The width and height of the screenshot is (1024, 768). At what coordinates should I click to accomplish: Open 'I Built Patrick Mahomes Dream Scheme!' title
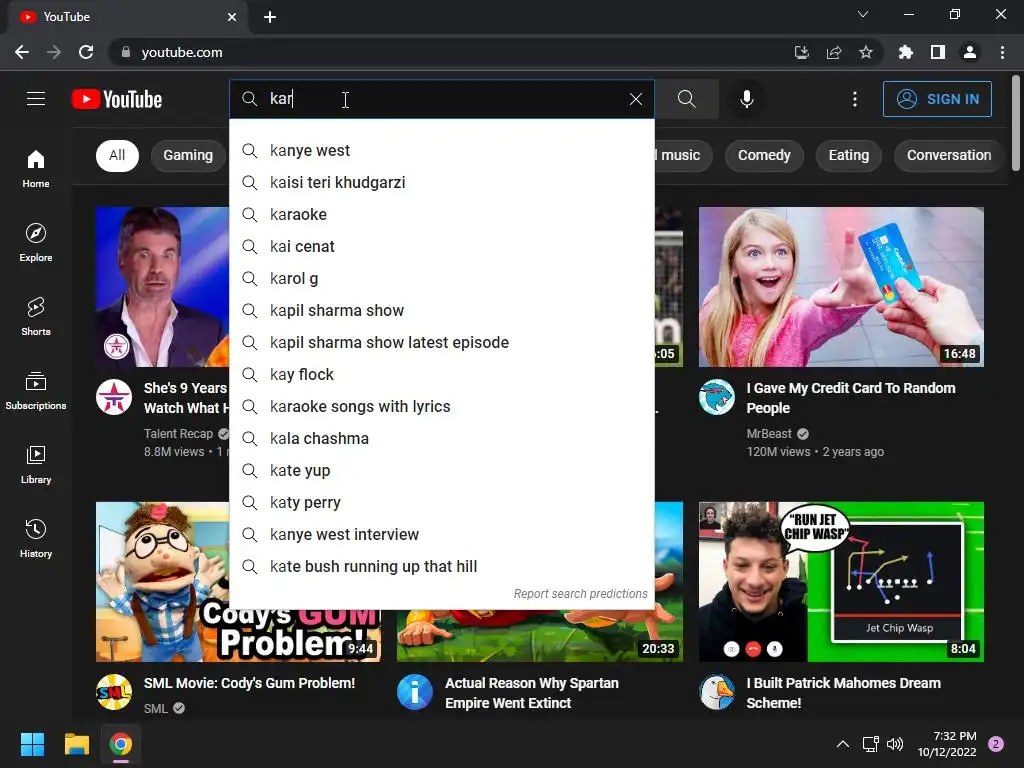pos(843,693)
